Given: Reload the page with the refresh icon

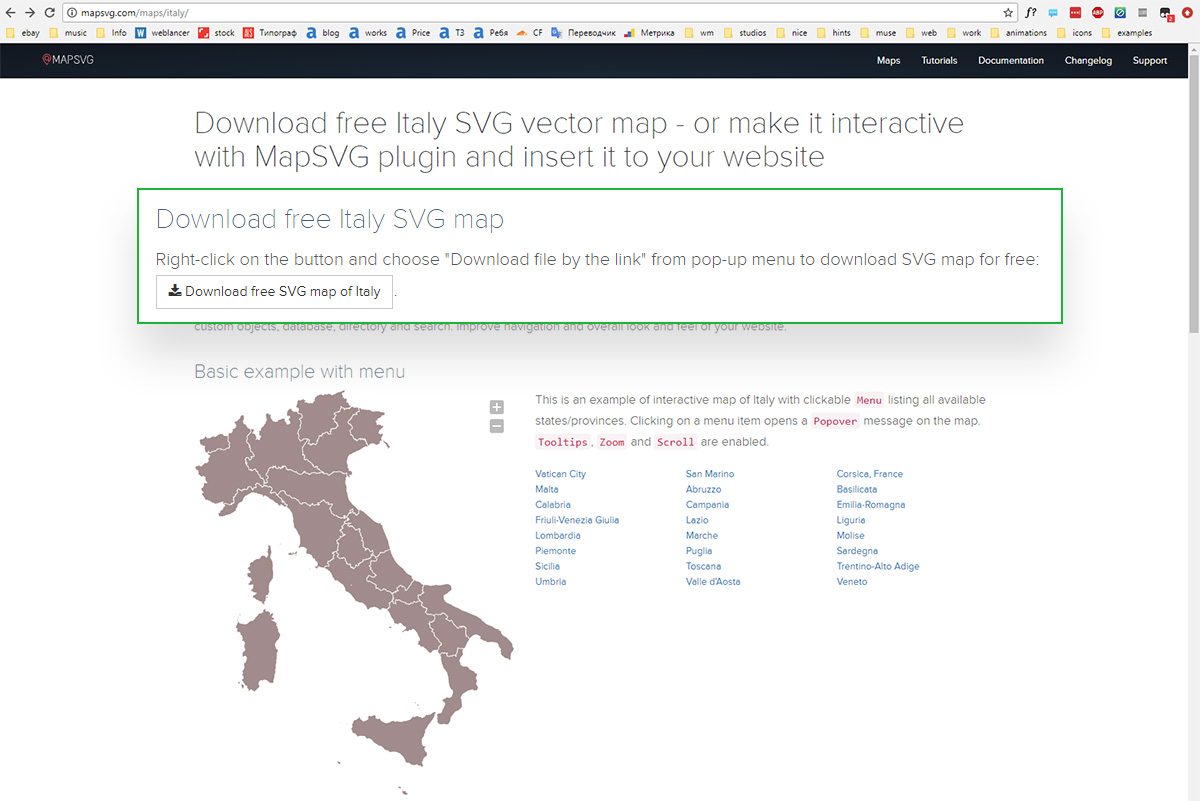Looking at the screenshot, I should click(49, 13).
